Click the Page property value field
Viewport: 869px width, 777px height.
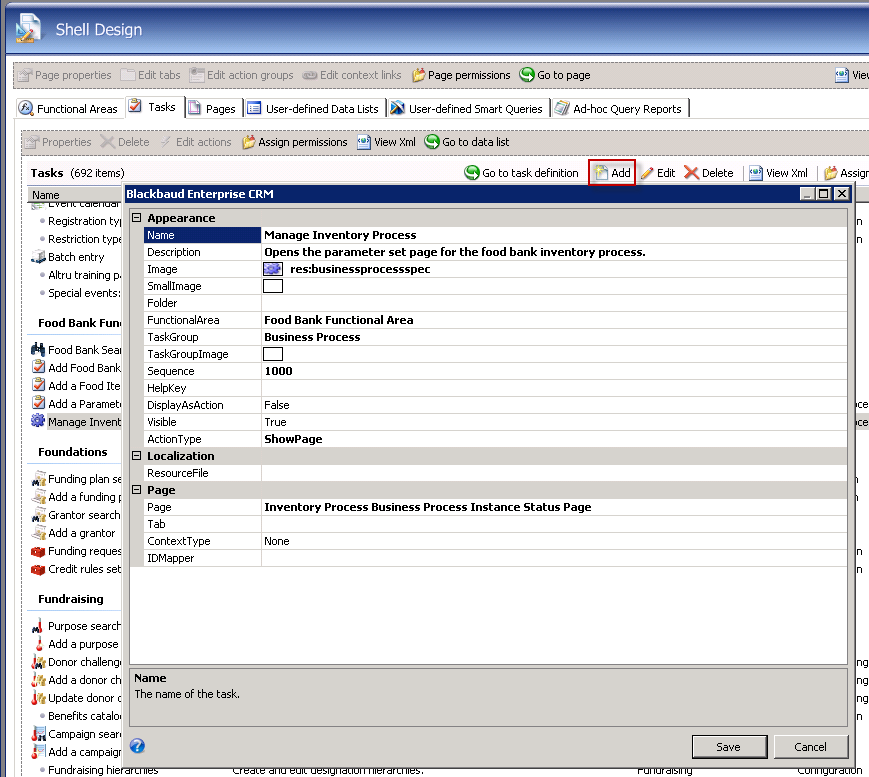tap(554, 507)
